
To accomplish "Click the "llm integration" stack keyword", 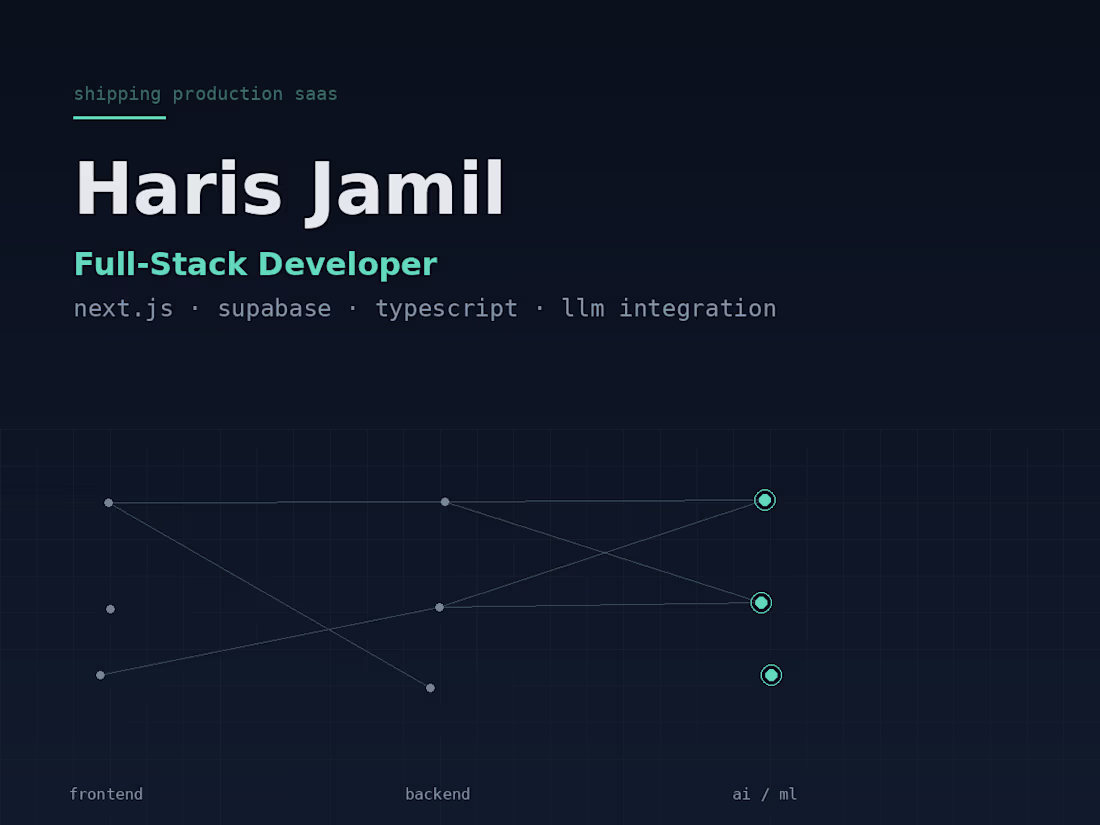I will 669,309.
